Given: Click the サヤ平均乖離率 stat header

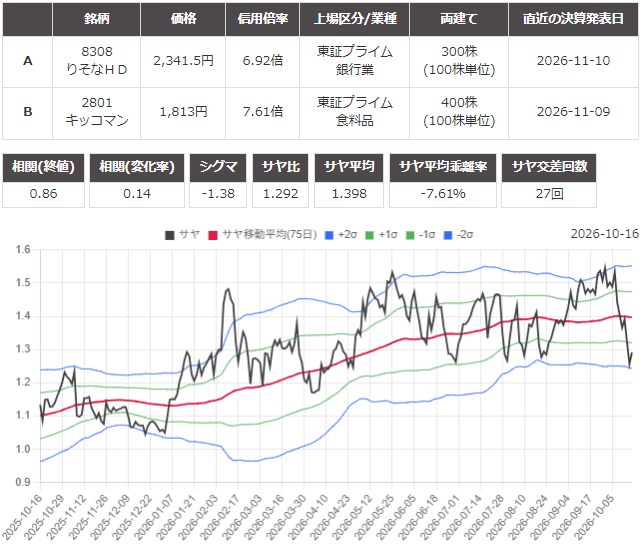Looking at the screenshot, I should 443,167.
